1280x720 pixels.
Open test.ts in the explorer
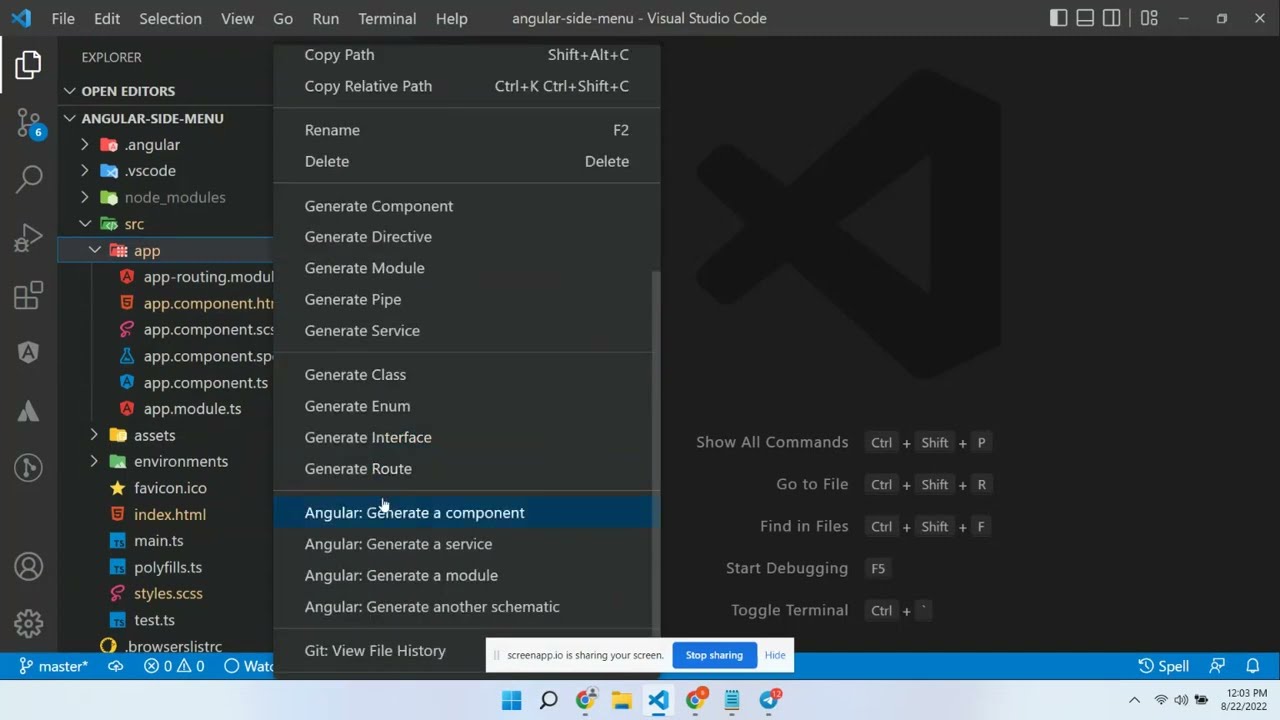point(154,620)
